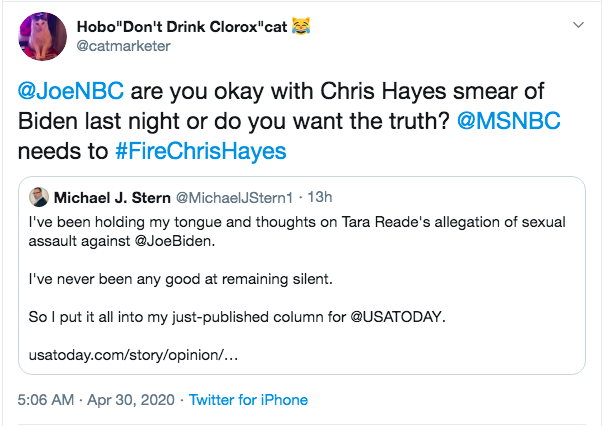
Task: Click the main tweet text about Chris Hayes
Action: click(x=289, y=121)
